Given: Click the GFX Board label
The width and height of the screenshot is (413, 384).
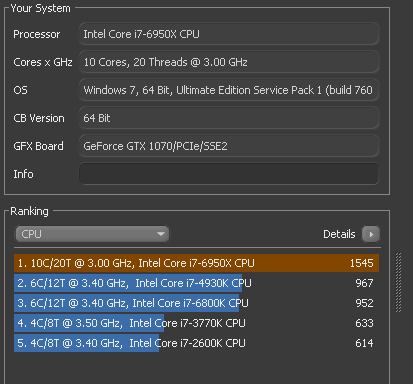Looking at the screenshot, I should point(38,146).
